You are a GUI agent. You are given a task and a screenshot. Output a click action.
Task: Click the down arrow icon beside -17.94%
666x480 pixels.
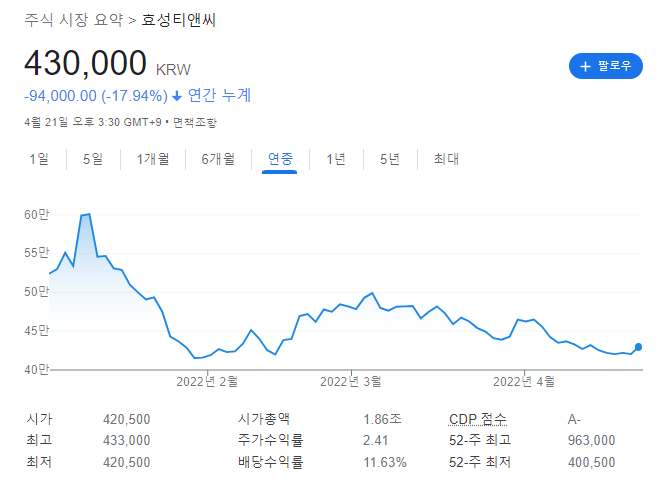[x=177, y=97]
